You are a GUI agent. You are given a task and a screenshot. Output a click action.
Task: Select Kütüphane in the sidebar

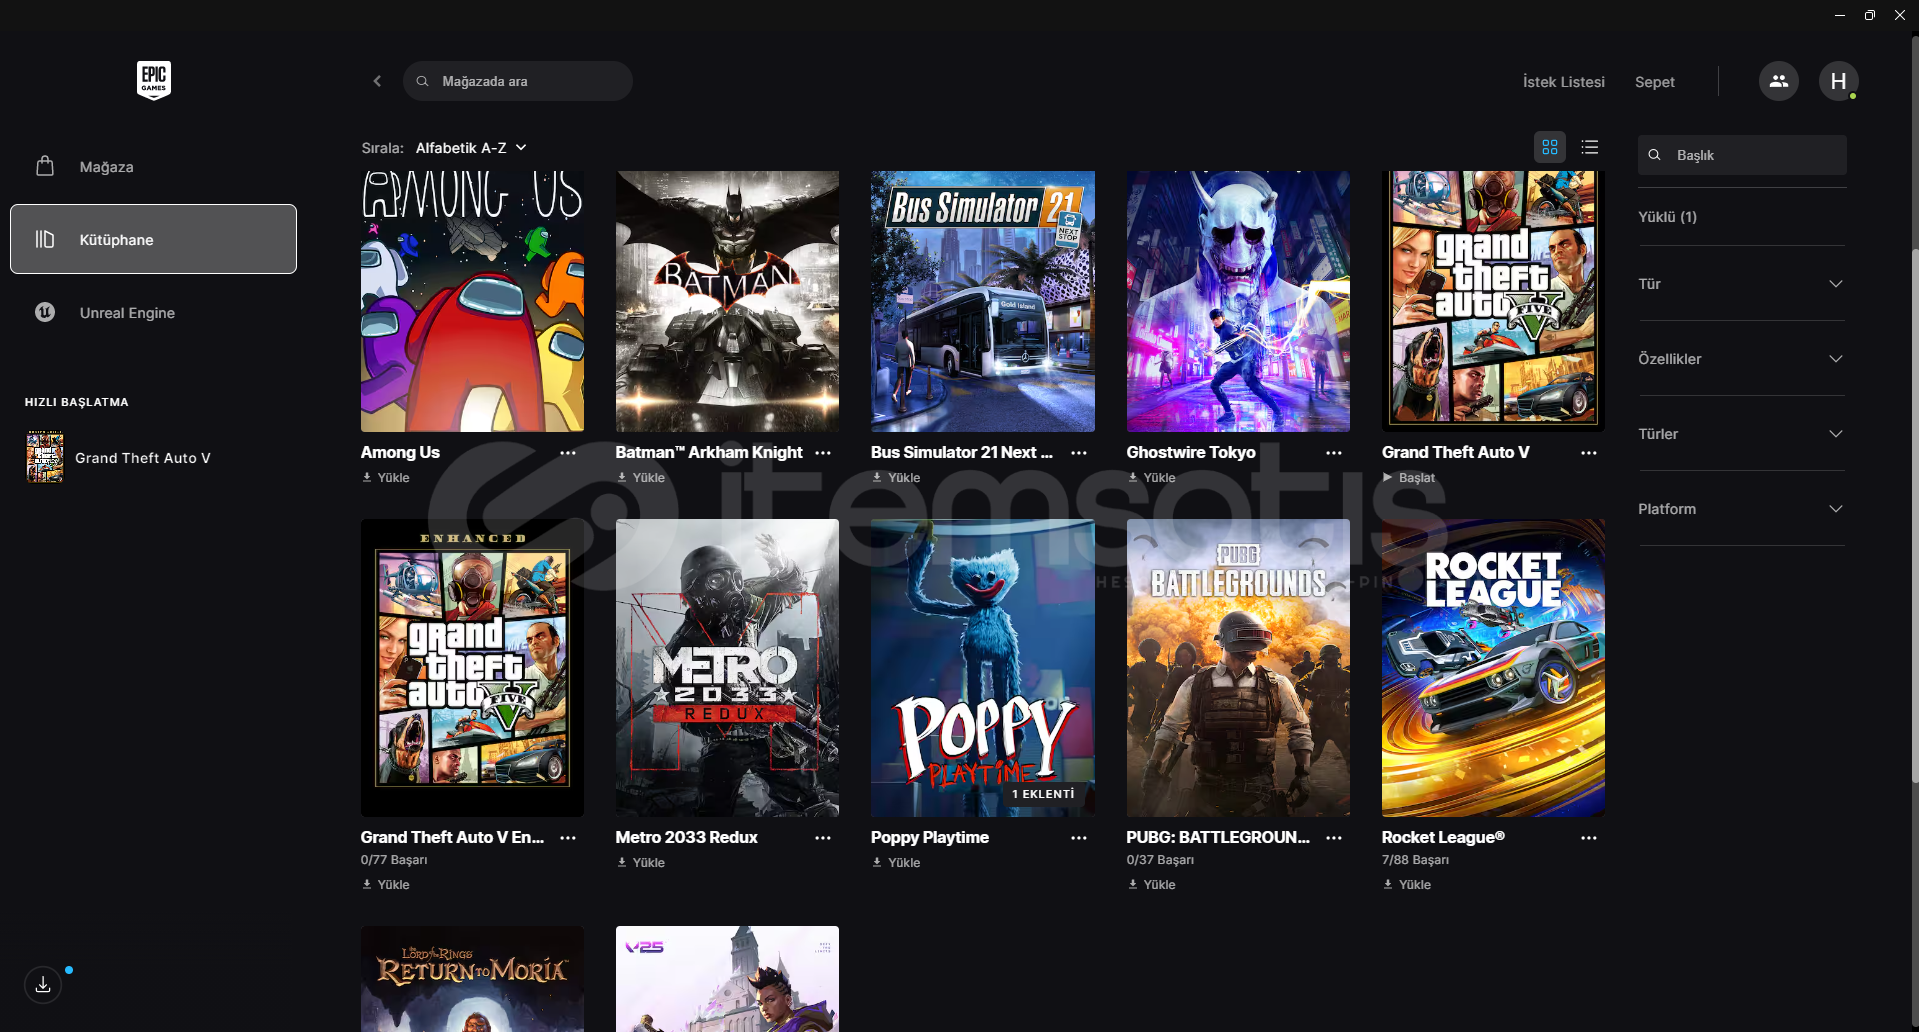coord(153,239)
